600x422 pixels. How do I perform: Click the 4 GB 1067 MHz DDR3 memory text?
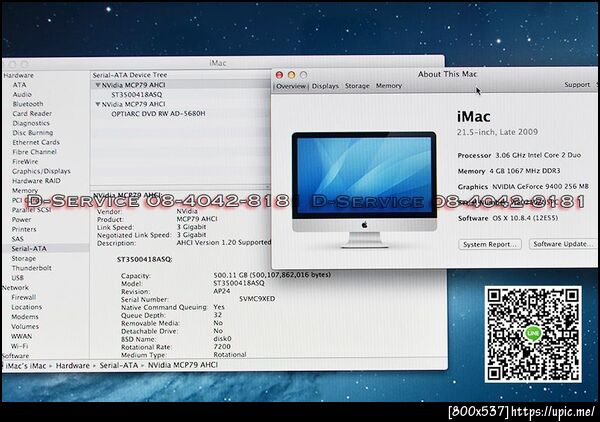[525, 171]
